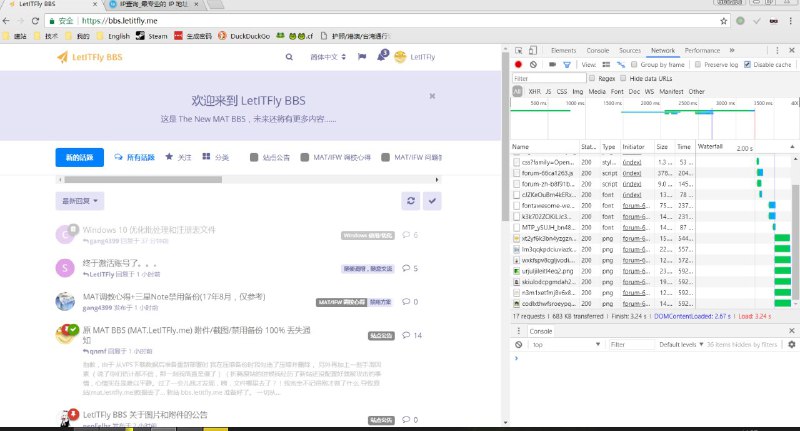Image resolution: width=800 pixels, height=431 pixels.
Task: Open the language dropdown 简体中文
Action: pyautogui.click(x=328, y=57)
